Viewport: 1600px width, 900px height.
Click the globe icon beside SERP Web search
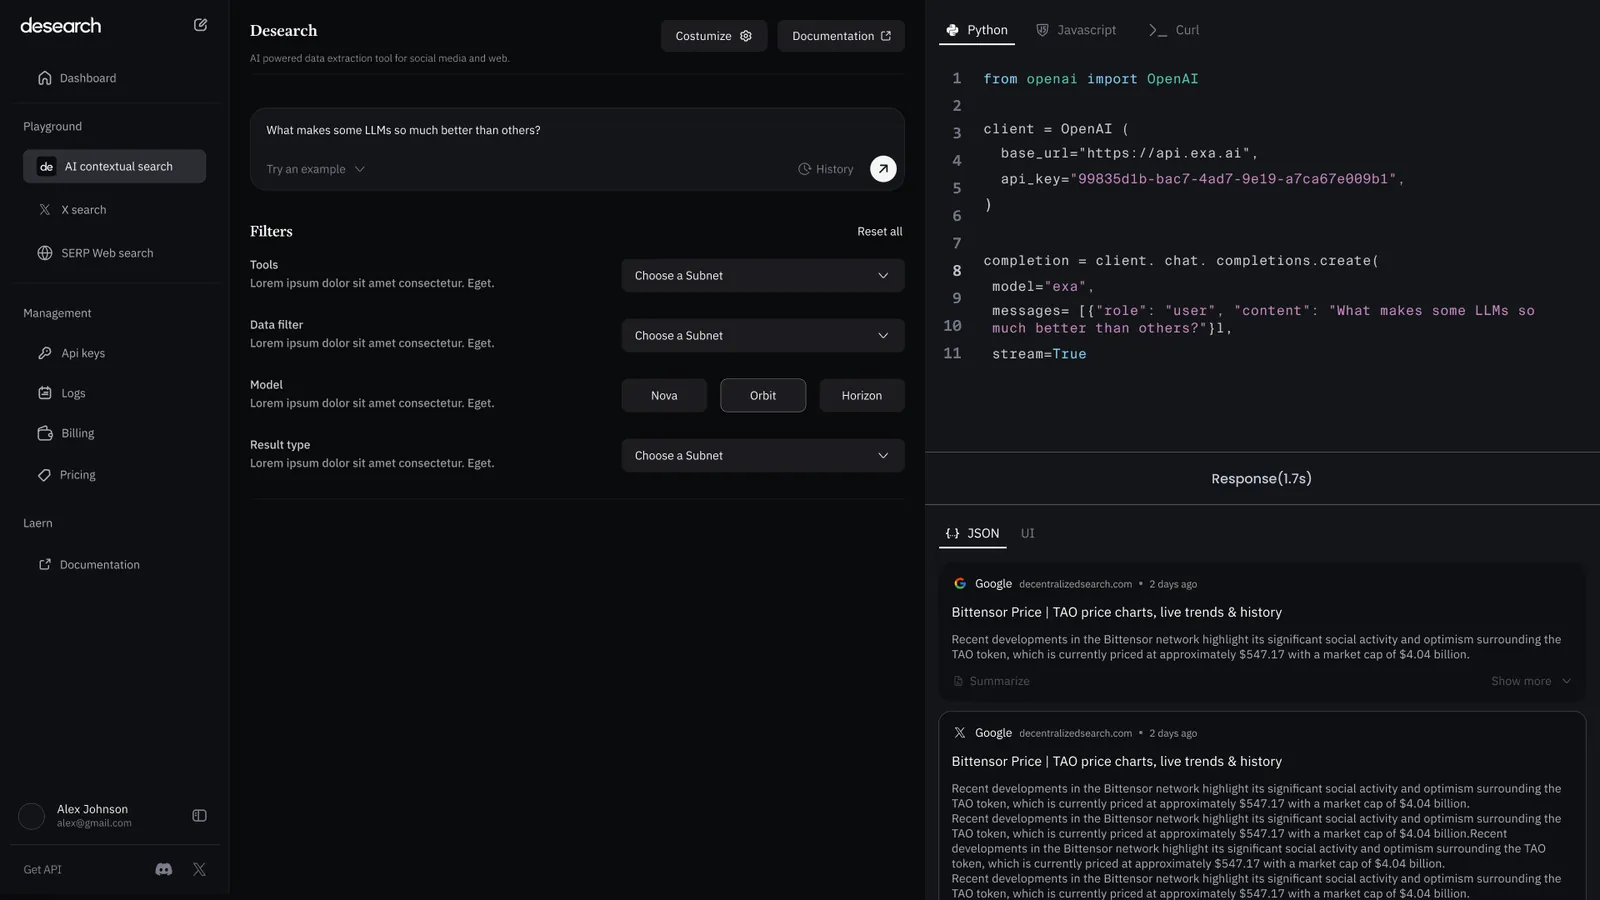pos(45,253)
